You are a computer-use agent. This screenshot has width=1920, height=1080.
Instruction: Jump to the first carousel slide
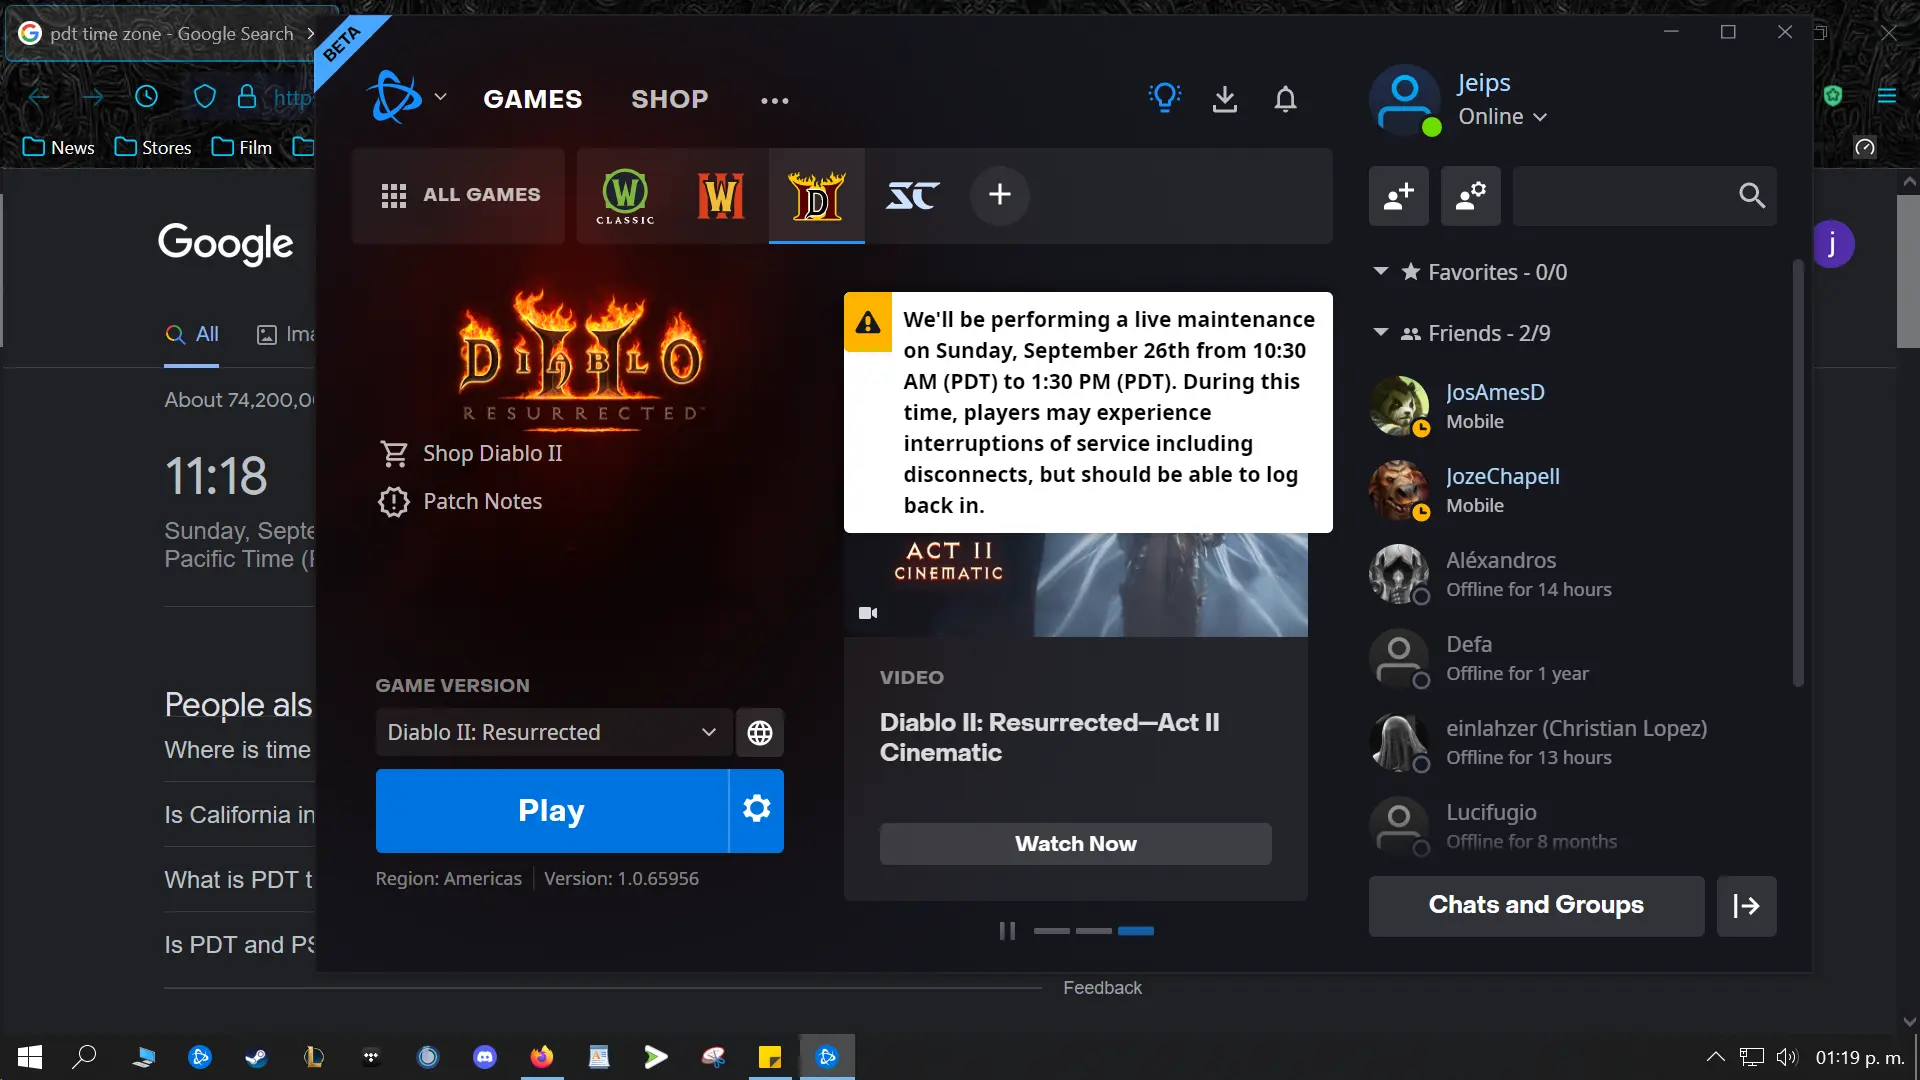[x=1051, y=931]
